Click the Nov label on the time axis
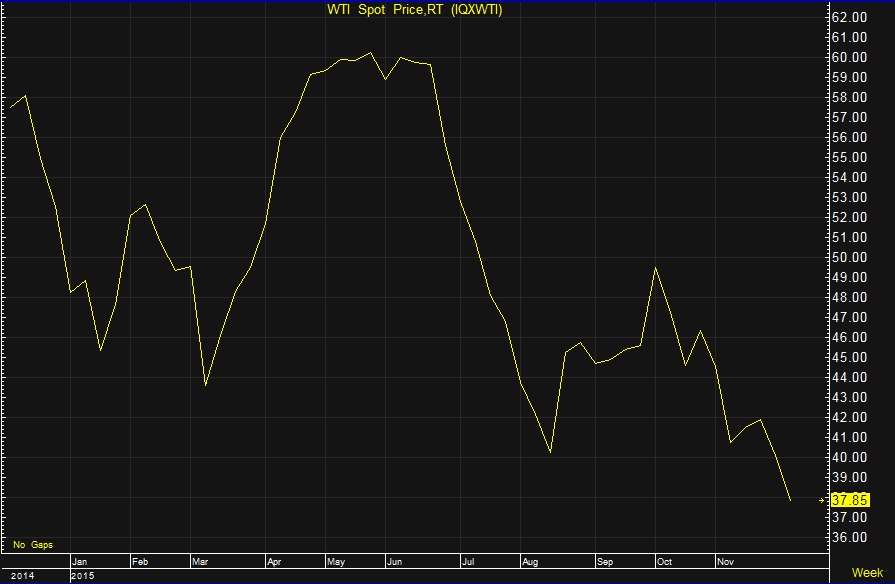Viewport: 895px width, 584px height. [725, 562]
